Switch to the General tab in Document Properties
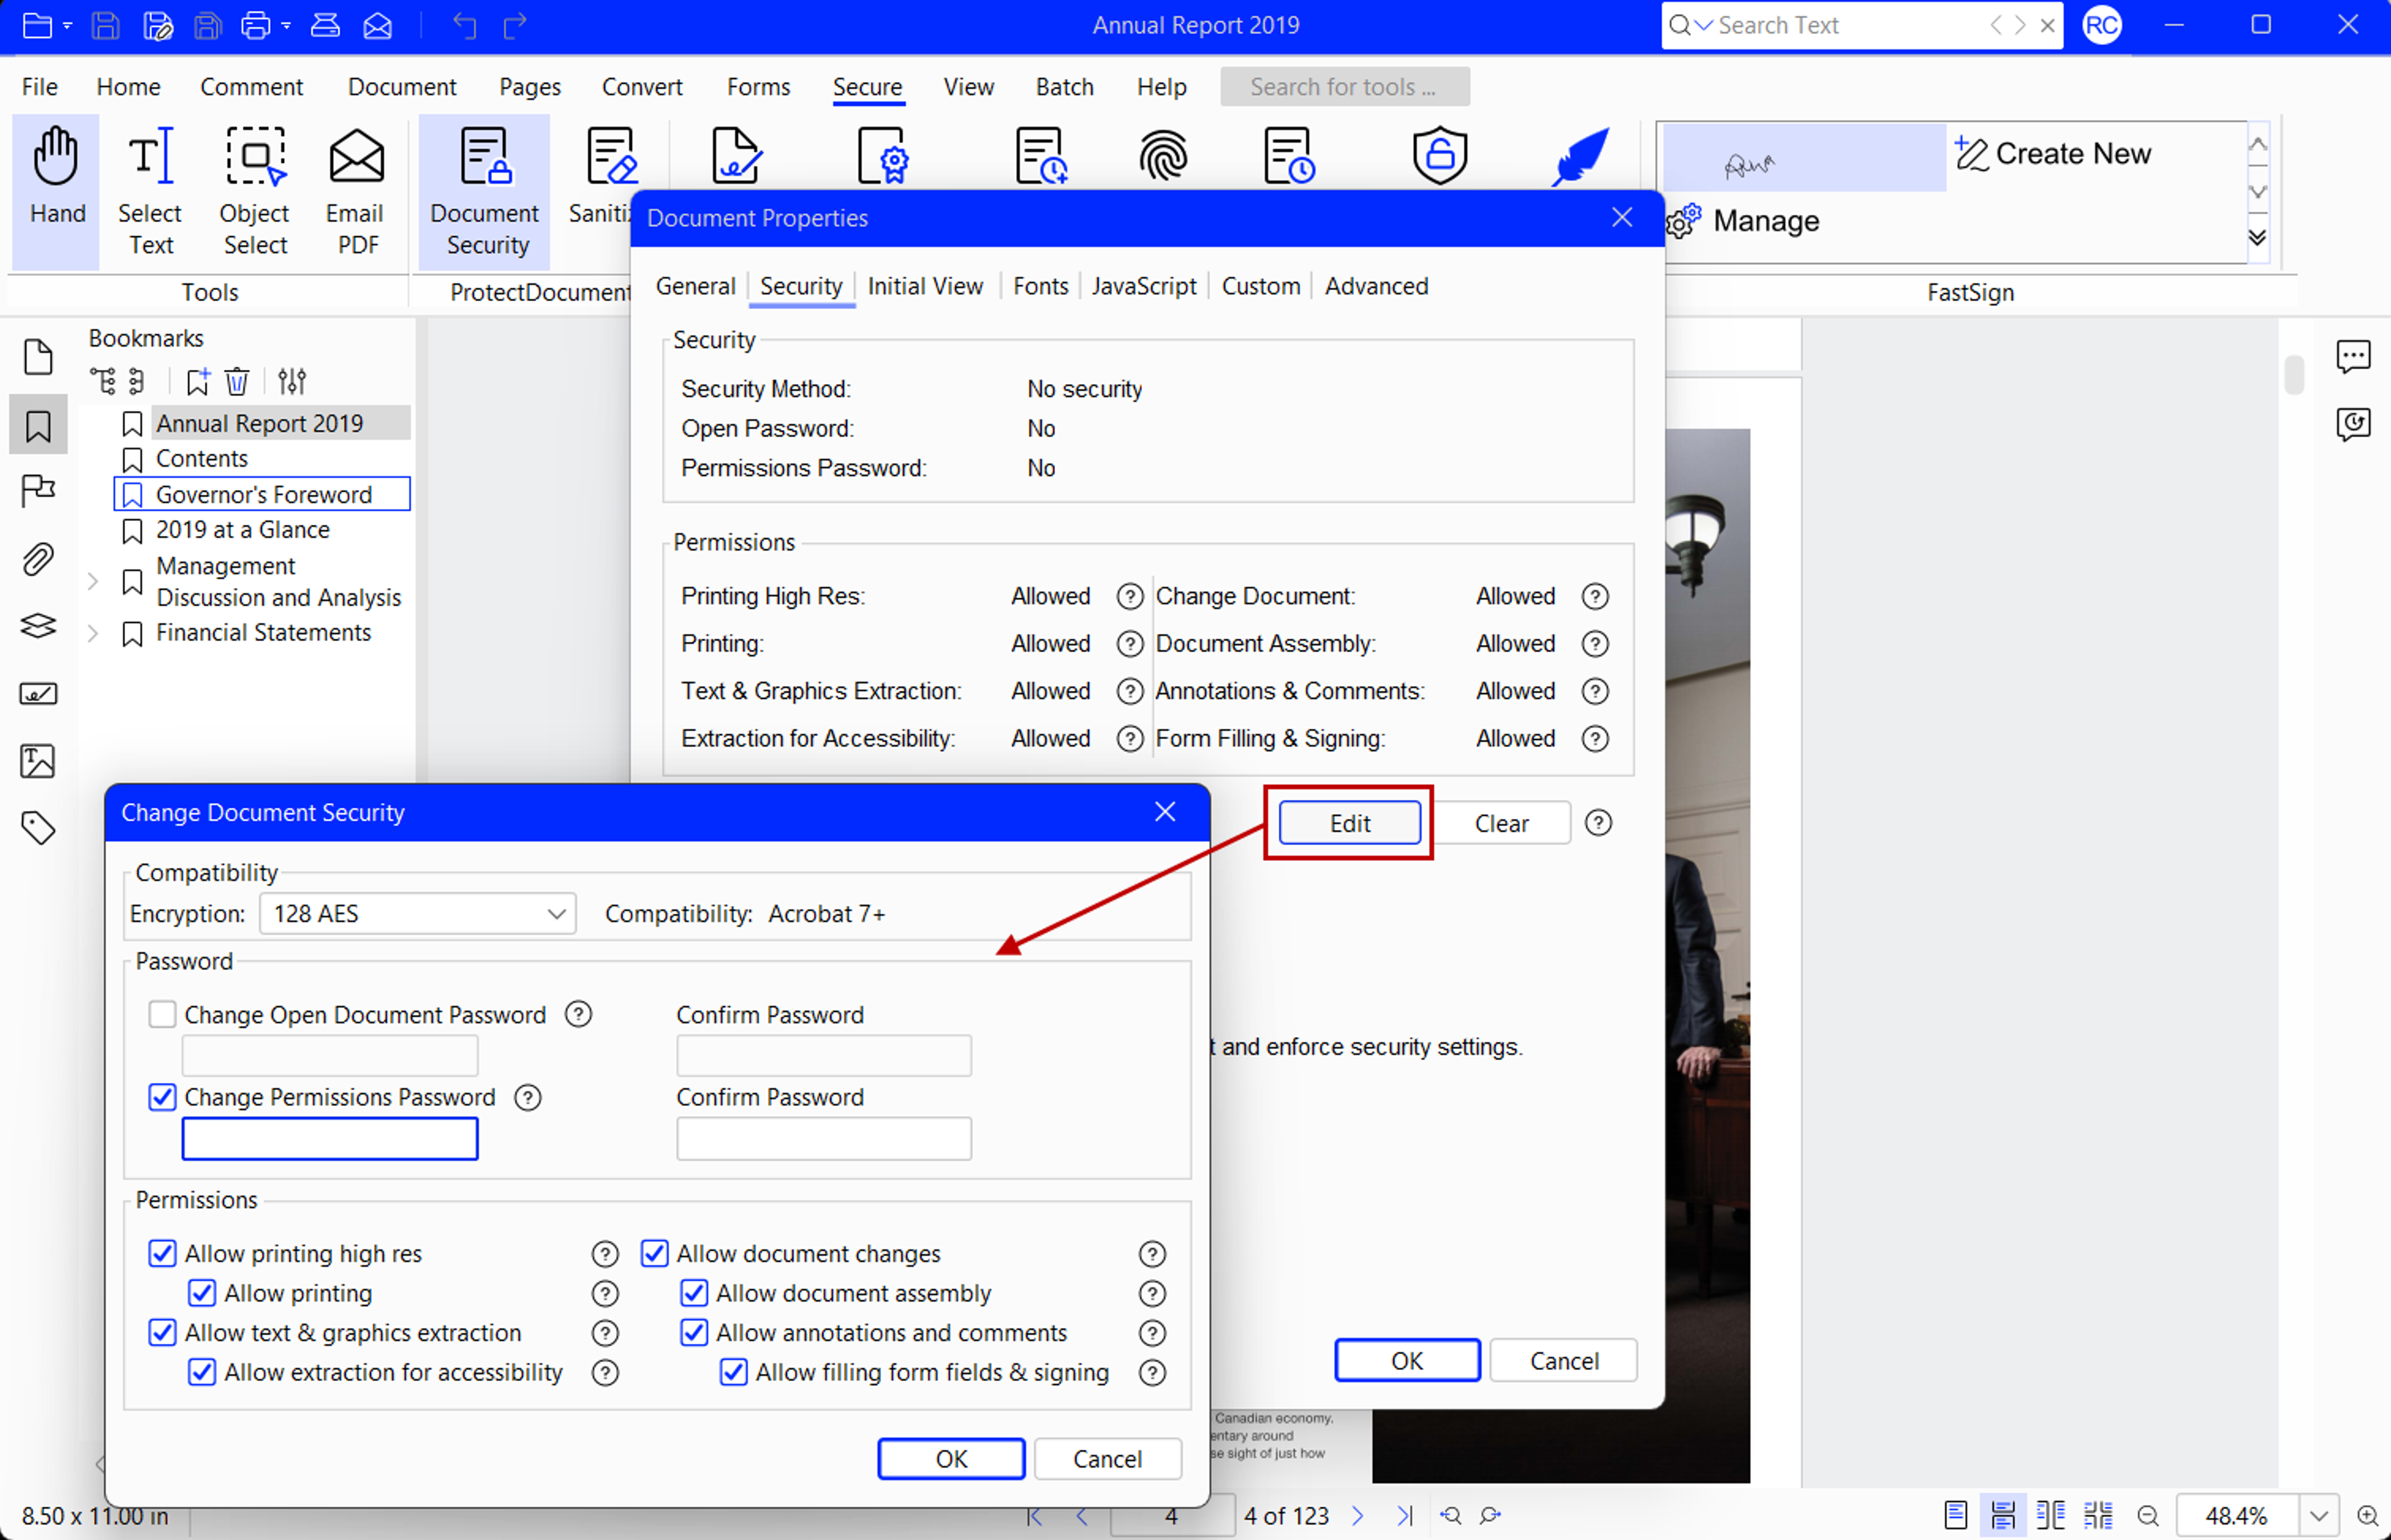This screenshot has width=2391, height=1540. tap(695, 286)
